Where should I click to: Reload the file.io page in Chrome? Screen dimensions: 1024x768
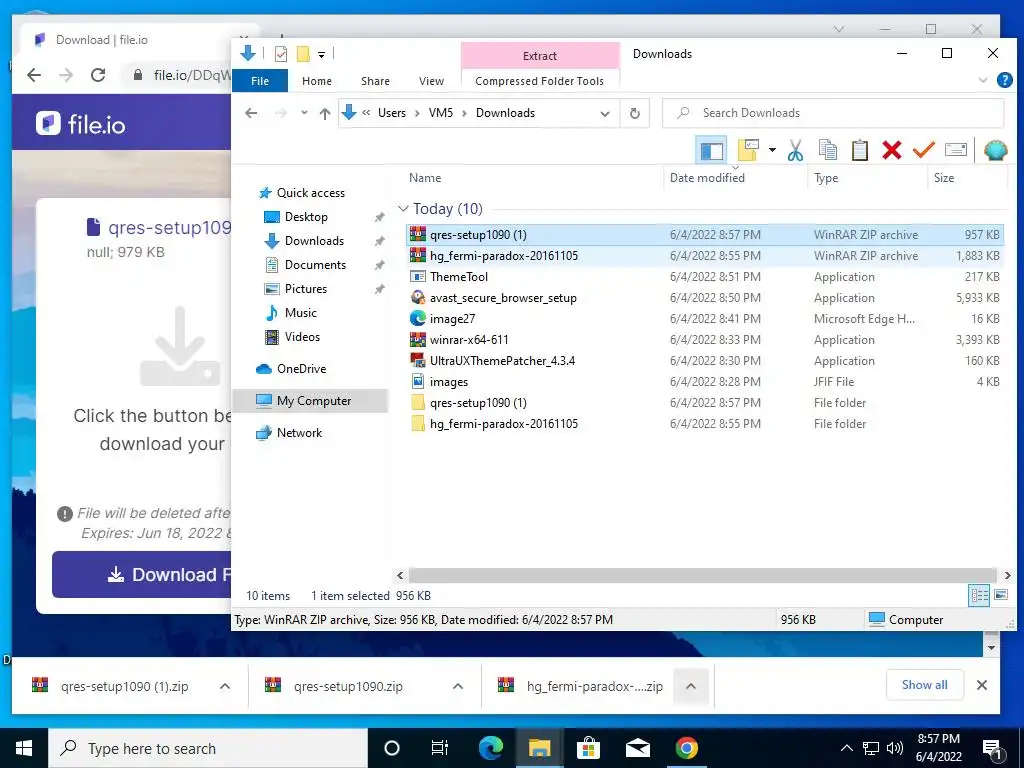98,75
